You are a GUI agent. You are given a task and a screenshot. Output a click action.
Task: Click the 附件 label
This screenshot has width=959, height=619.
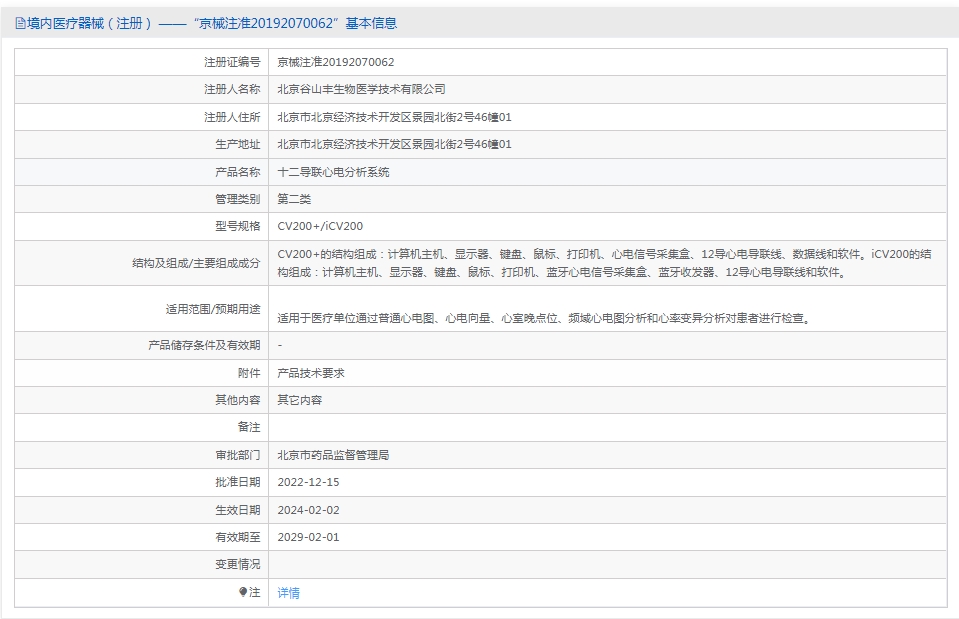tap(249, 373)
